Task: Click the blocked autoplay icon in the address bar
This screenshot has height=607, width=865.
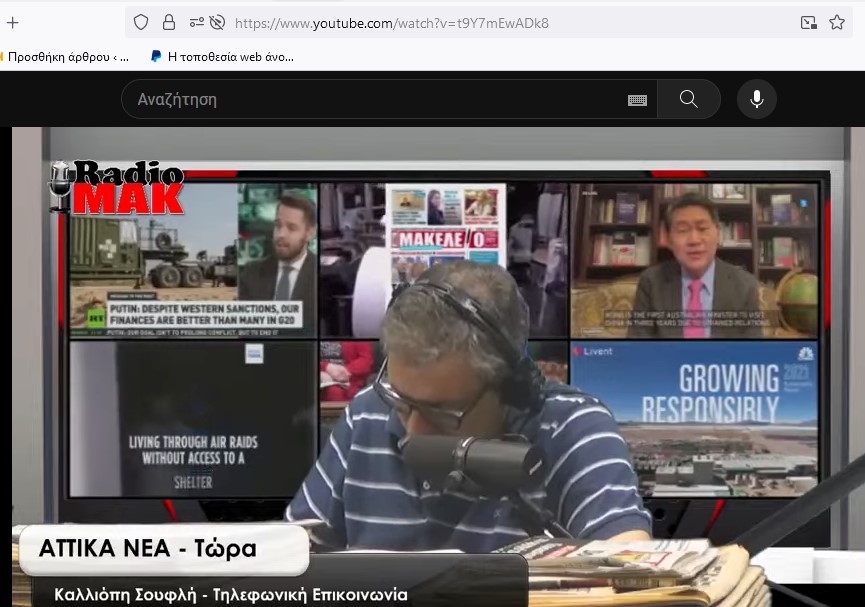Action: coord(217,23)
